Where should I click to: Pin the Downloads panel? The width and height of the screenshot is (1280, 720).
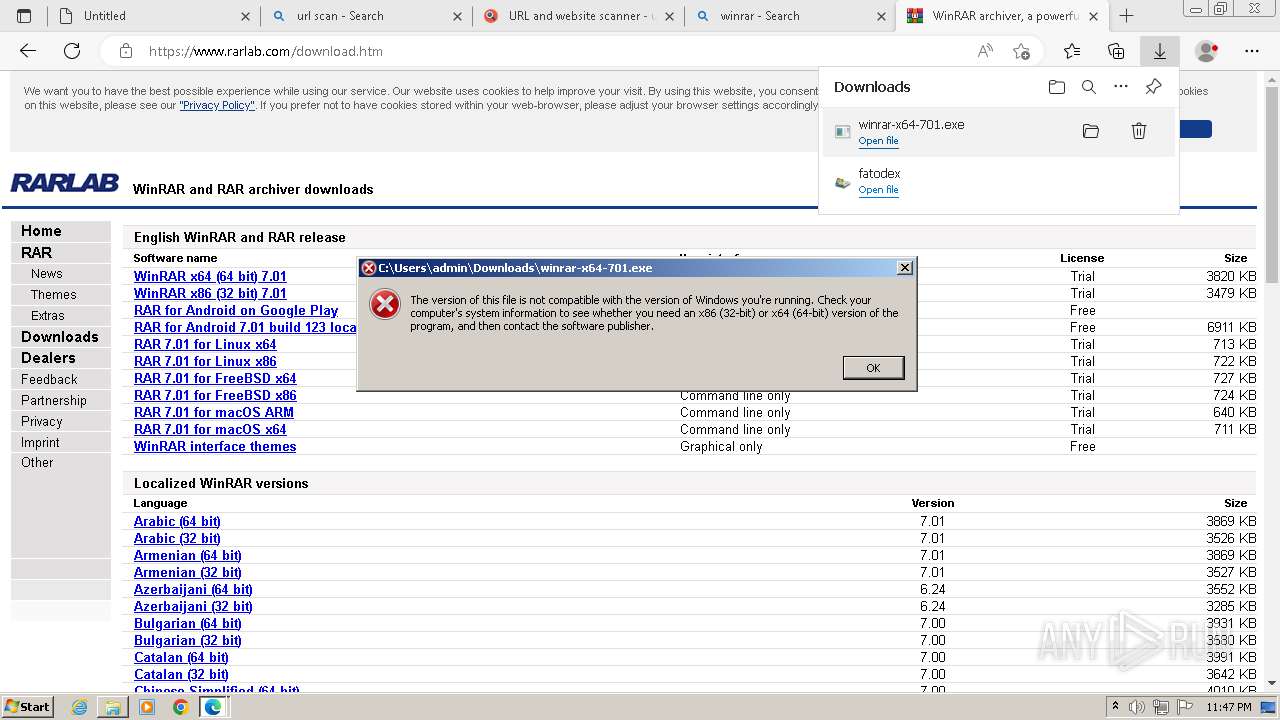click(1153, 87)
